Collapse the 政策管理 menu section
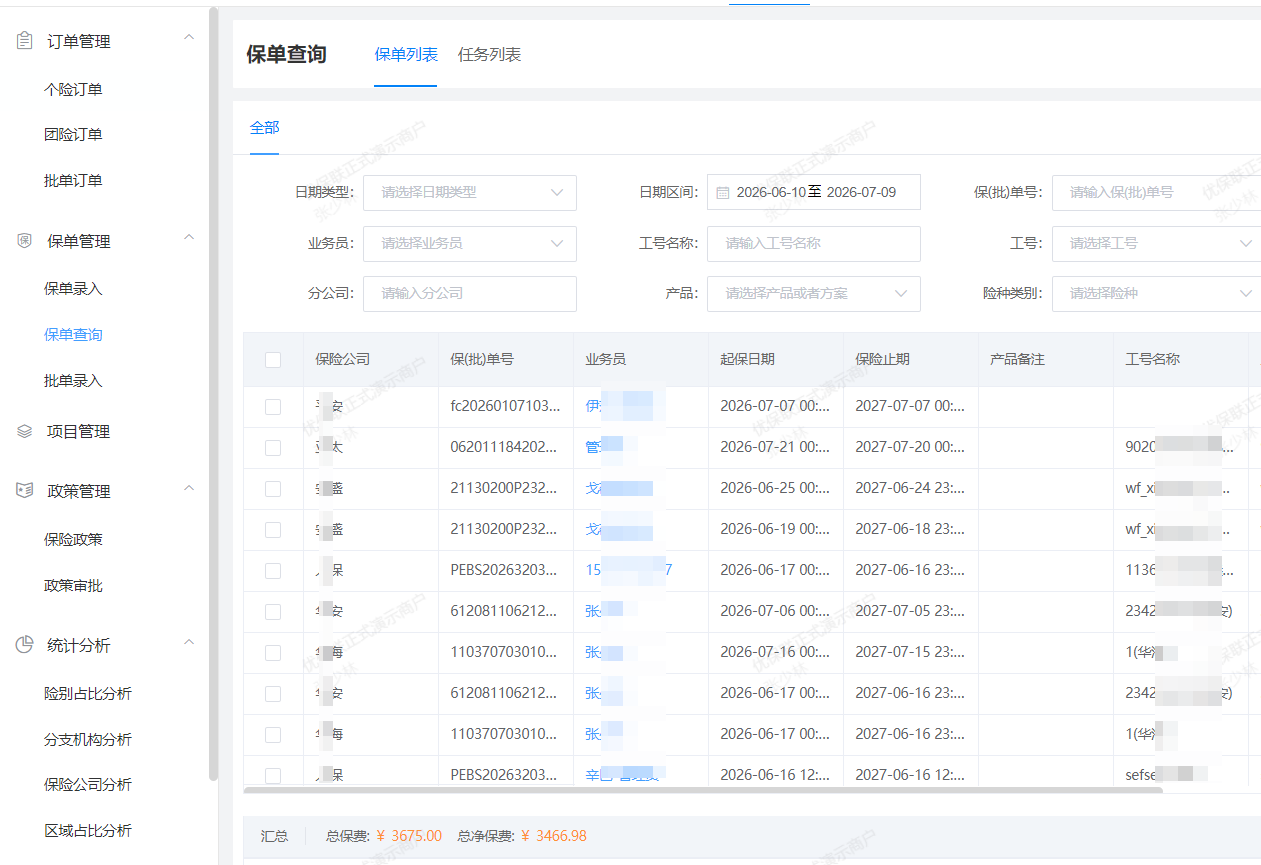Screen dimensions: 1261x865 [189, 488]
